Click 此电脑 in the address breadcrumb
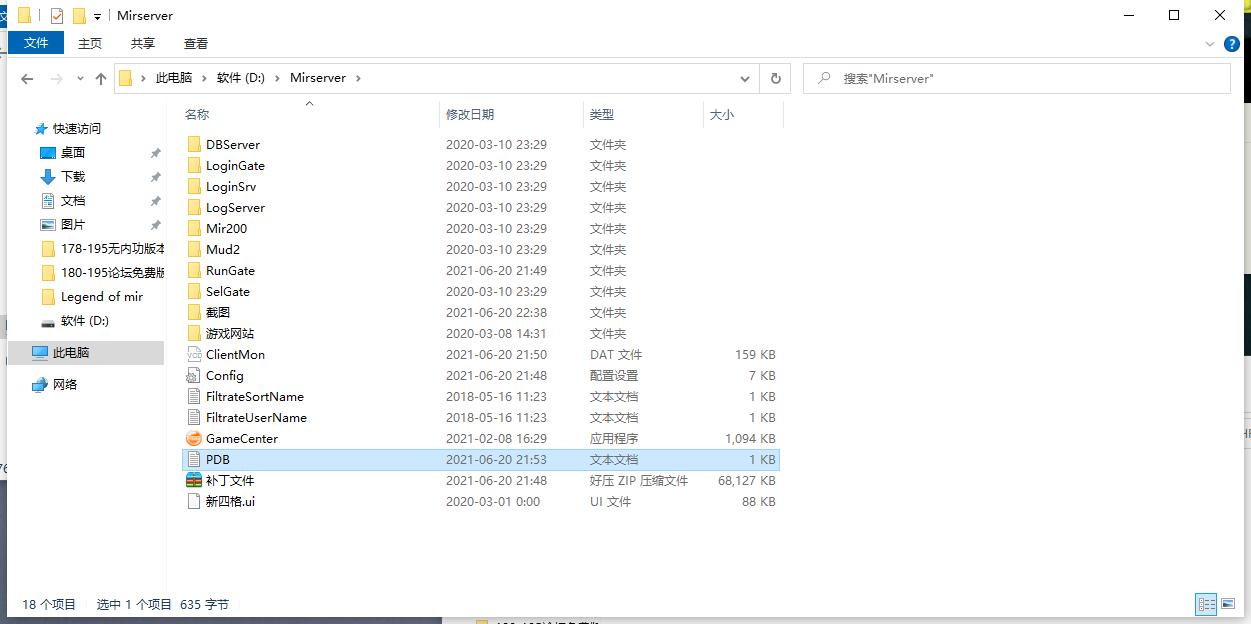The height and width of the screenshot is (624, 1251). tap(174, 78)
